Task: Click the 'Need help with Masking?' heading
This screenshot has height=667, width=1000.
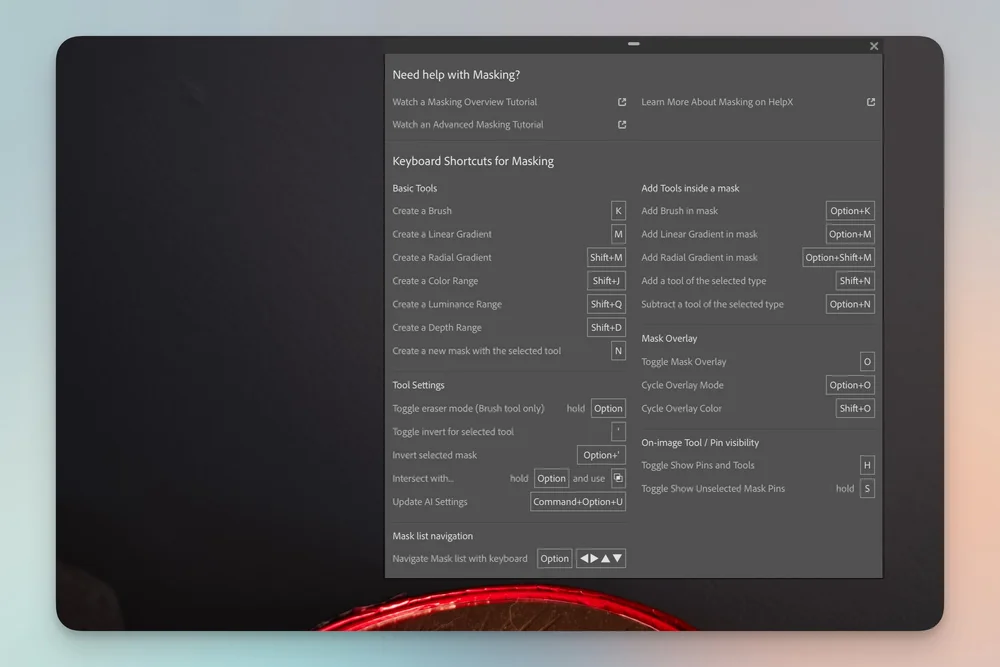Action: coord(456,75)
